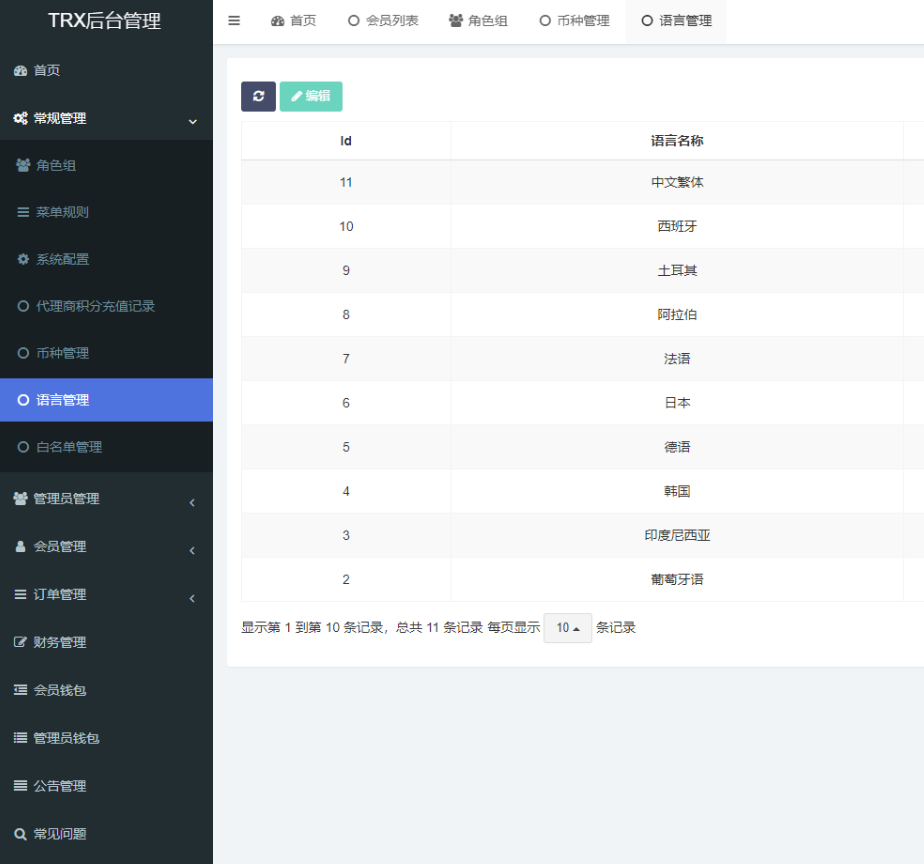Open 会员钱包 in the sidebar
Image resolution: width=924 pixels, height=864 pixels.
click(60, 690)
